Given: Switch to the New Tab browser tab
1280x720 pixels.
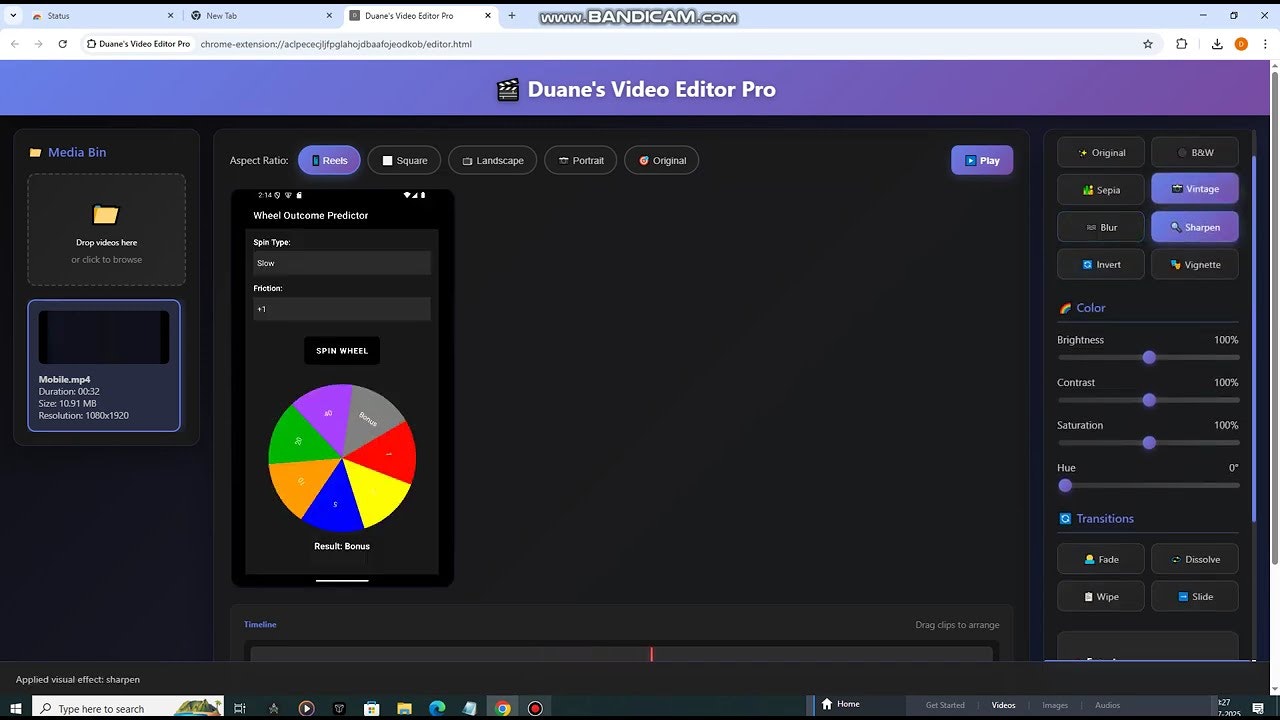Looking at the screenshot, I should 260,16.
